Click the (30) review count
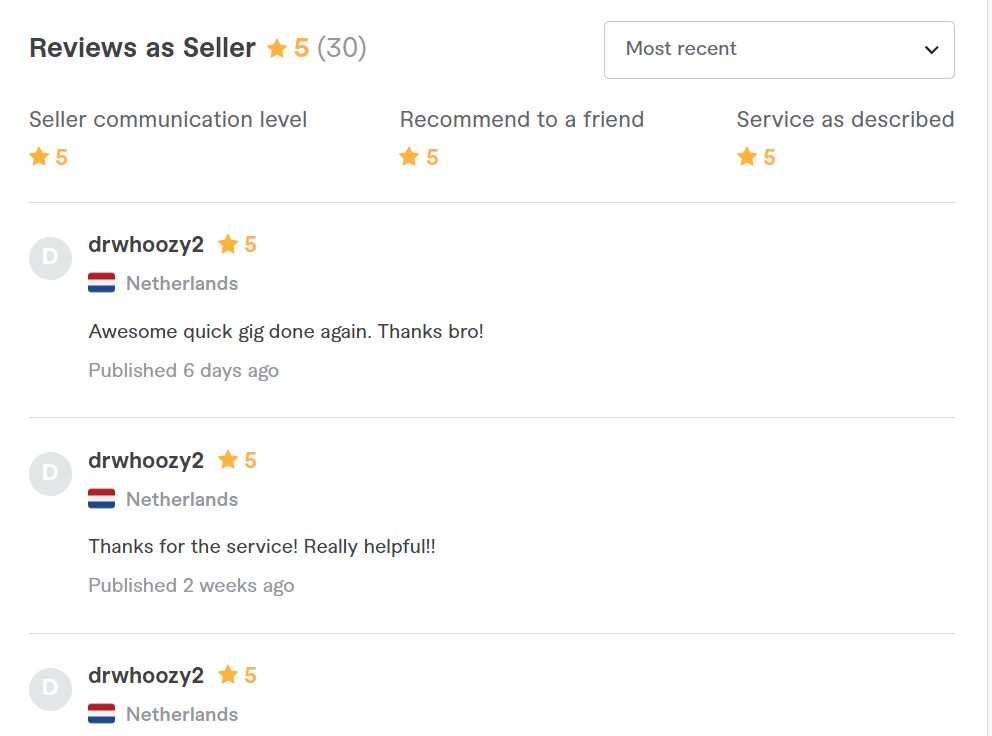 pos(342,48)
